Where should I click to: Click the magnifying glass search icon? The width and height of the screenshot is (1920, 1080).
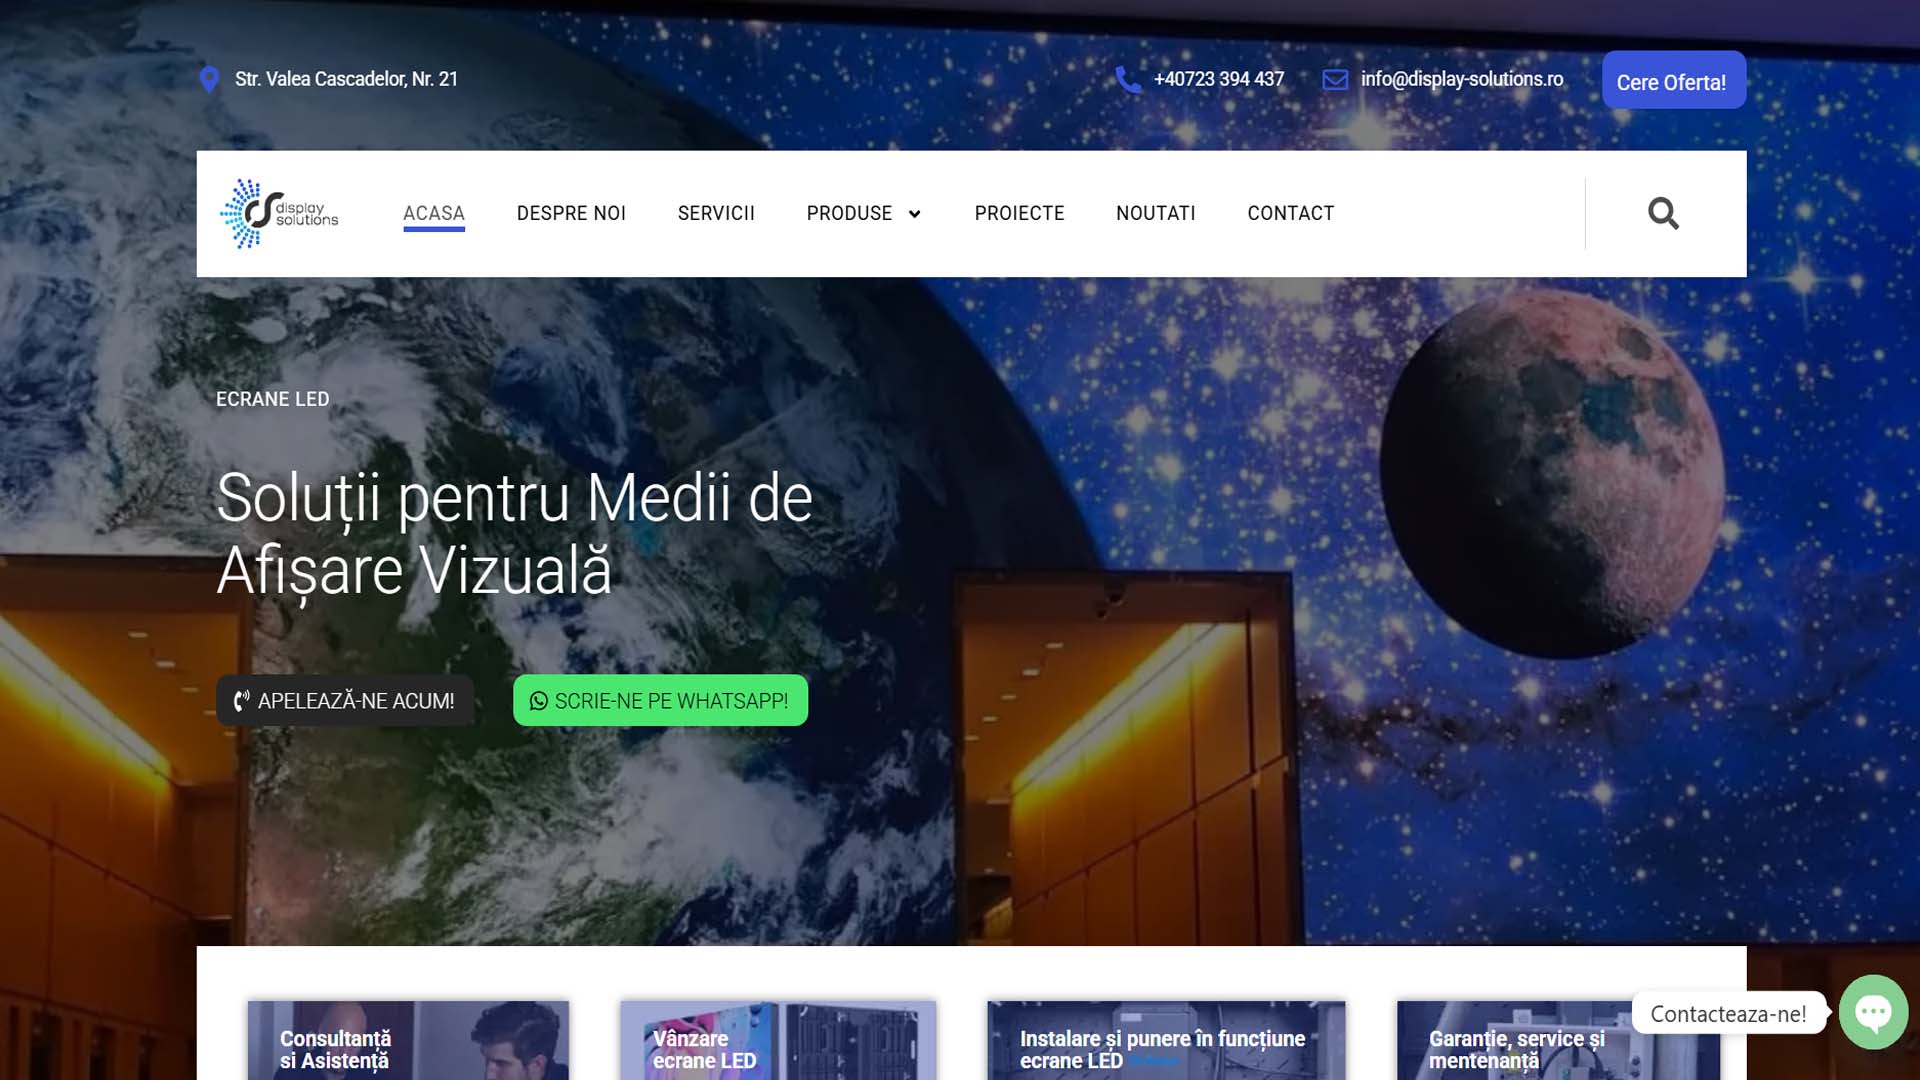pos(1663,213)
